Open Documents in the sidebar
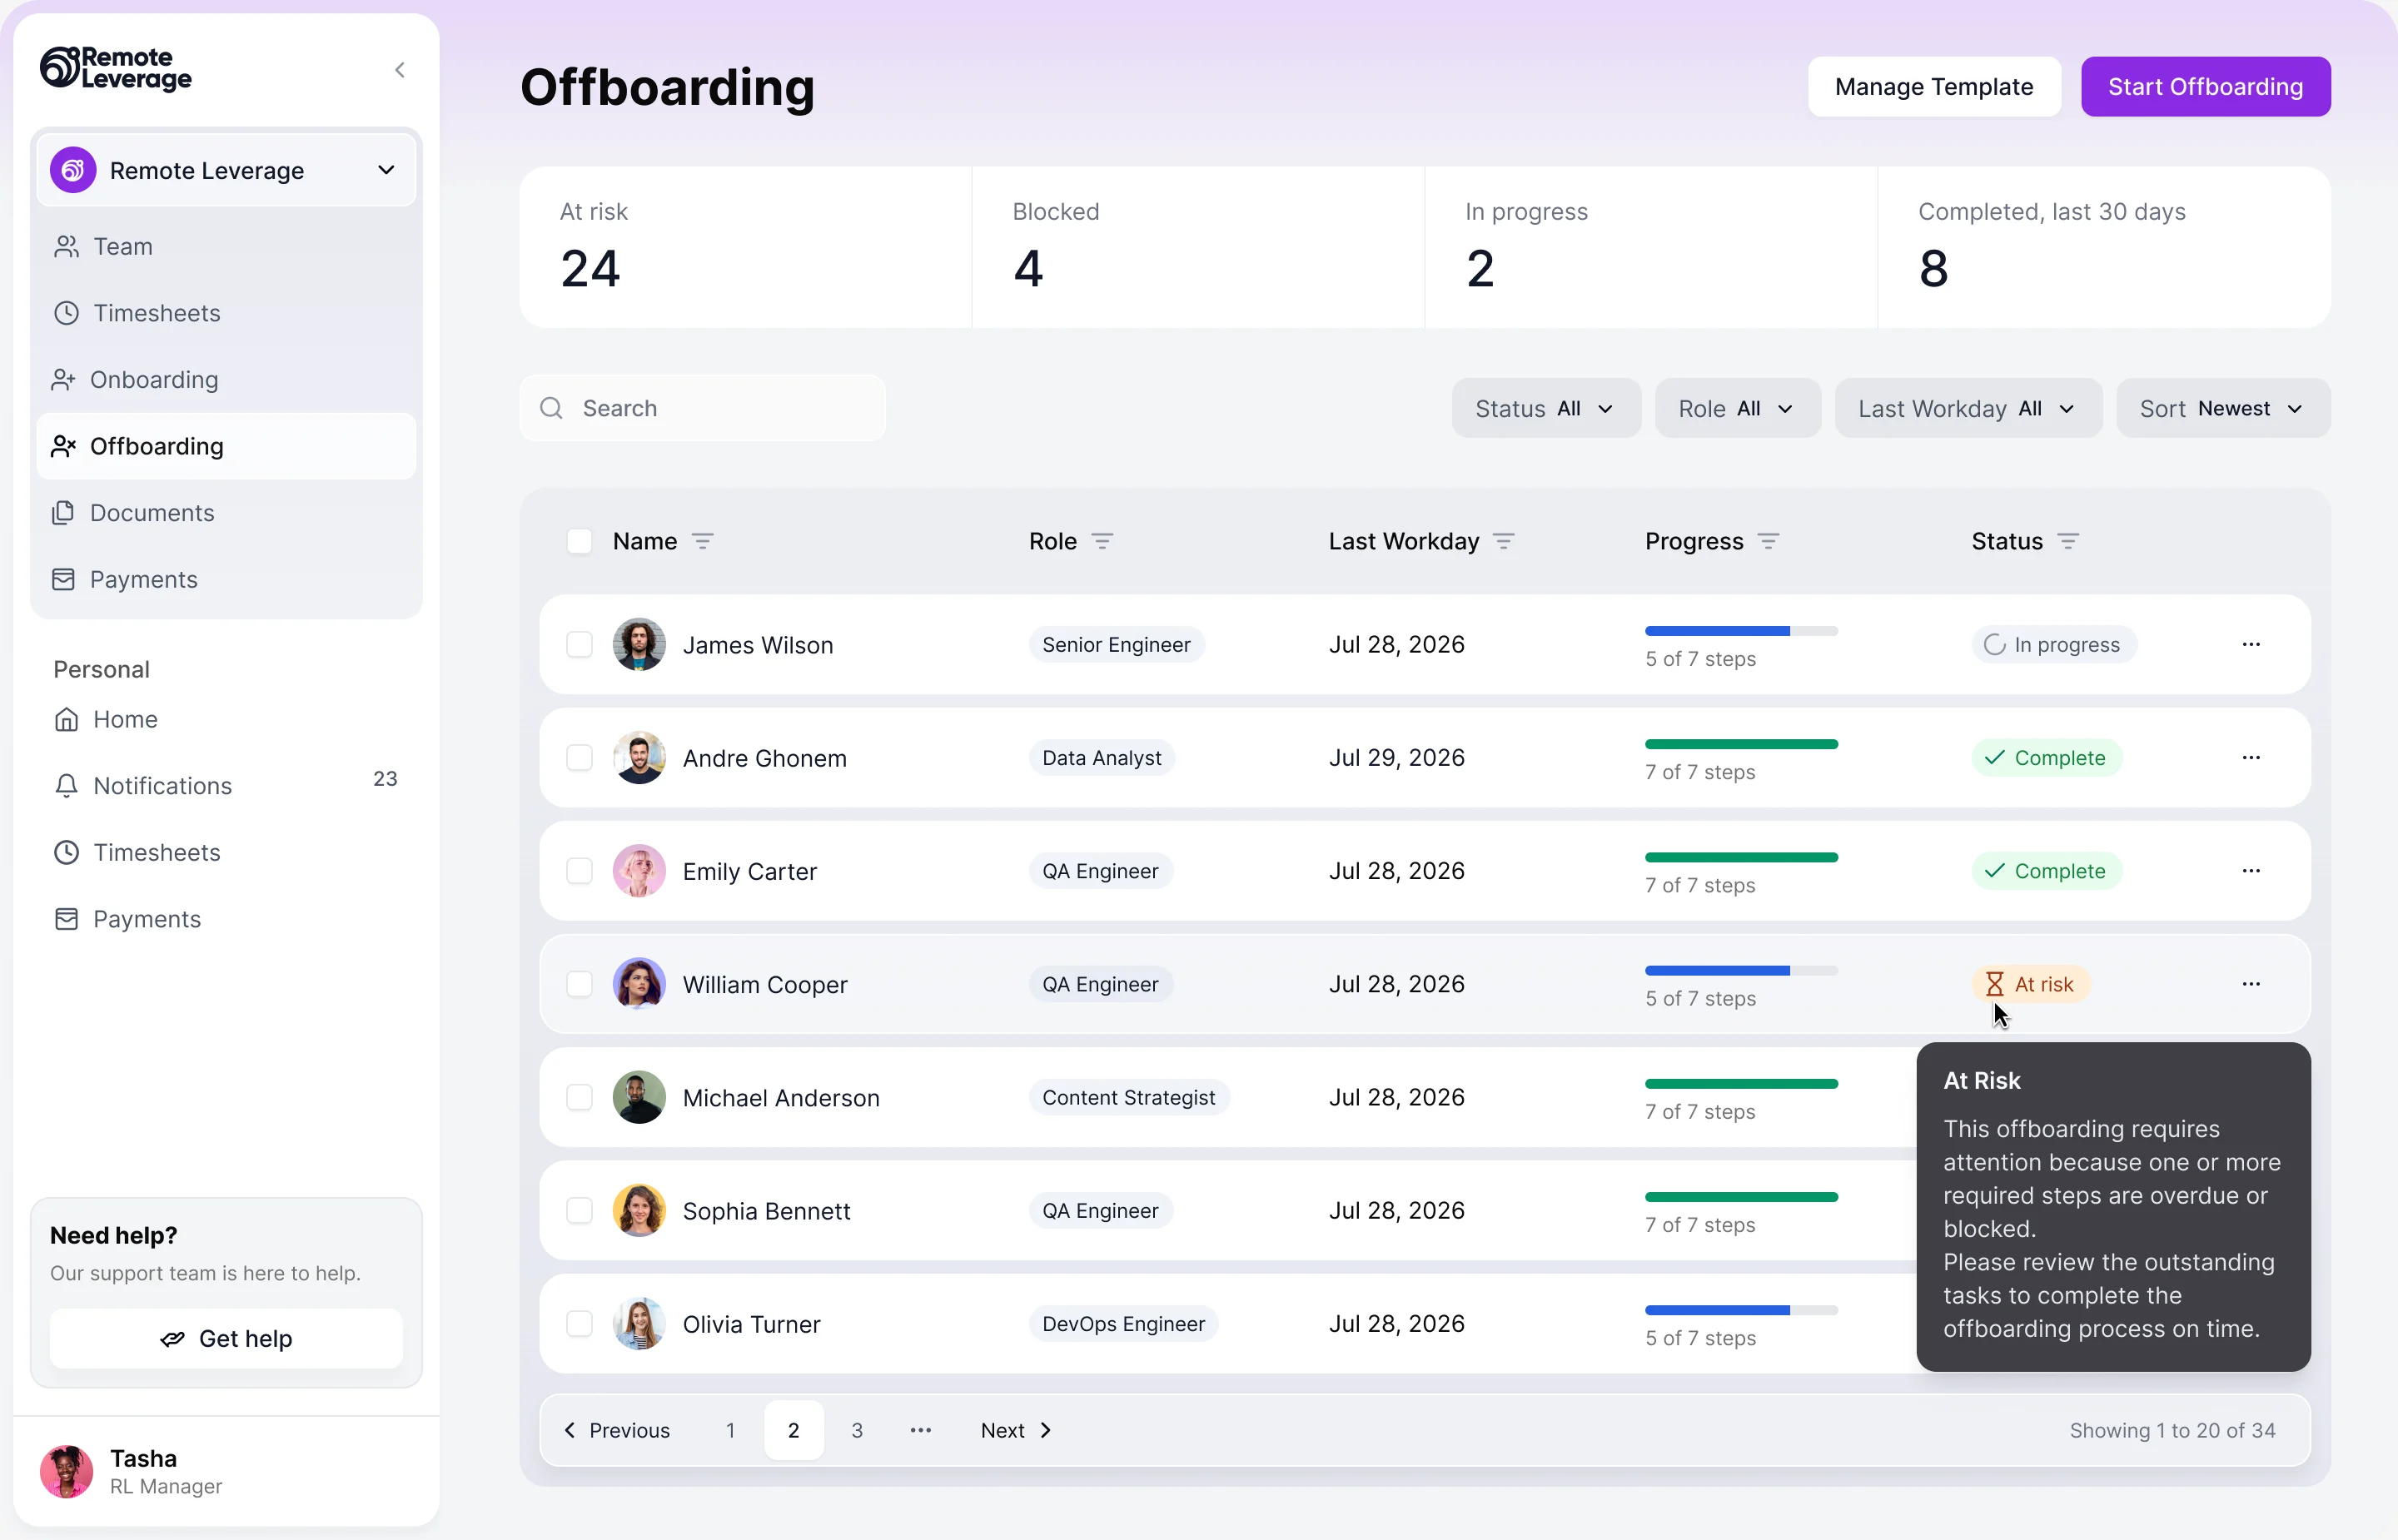The image size is (2398, 1540). pos(226,512)
